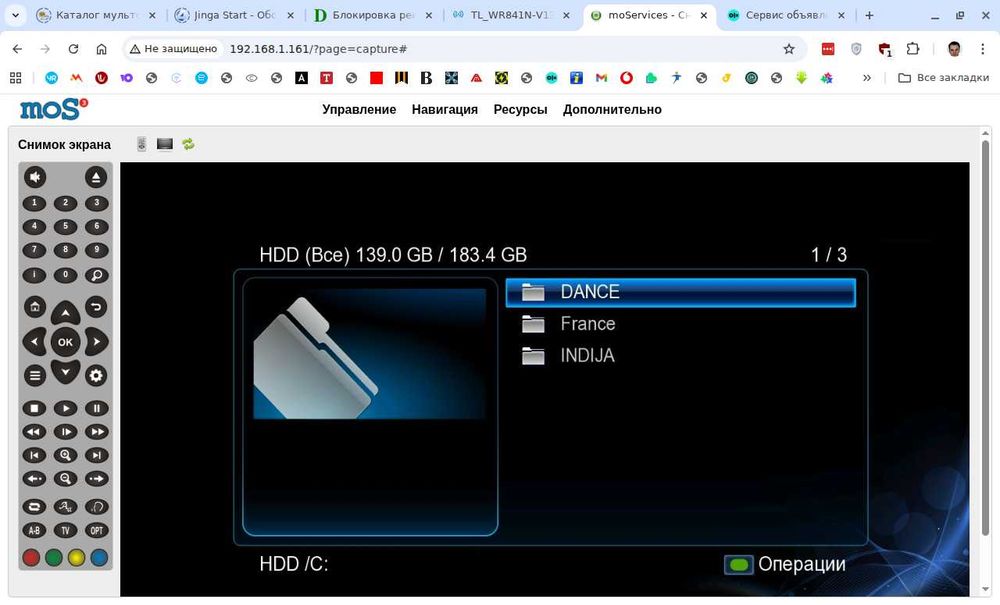
Task: Toggle repeat mode on the remote
Action: 34,507
